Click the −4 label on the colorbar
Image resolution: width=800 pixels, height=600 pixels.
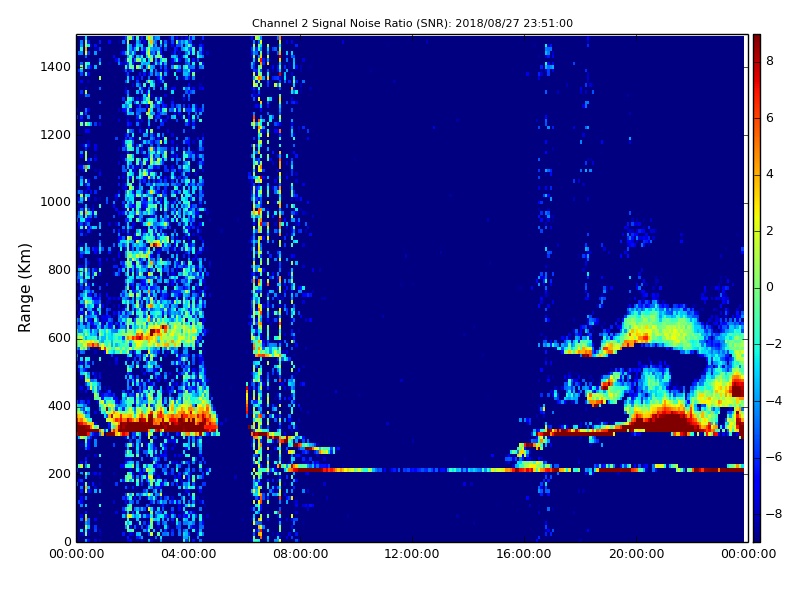(x=774, y=401)
